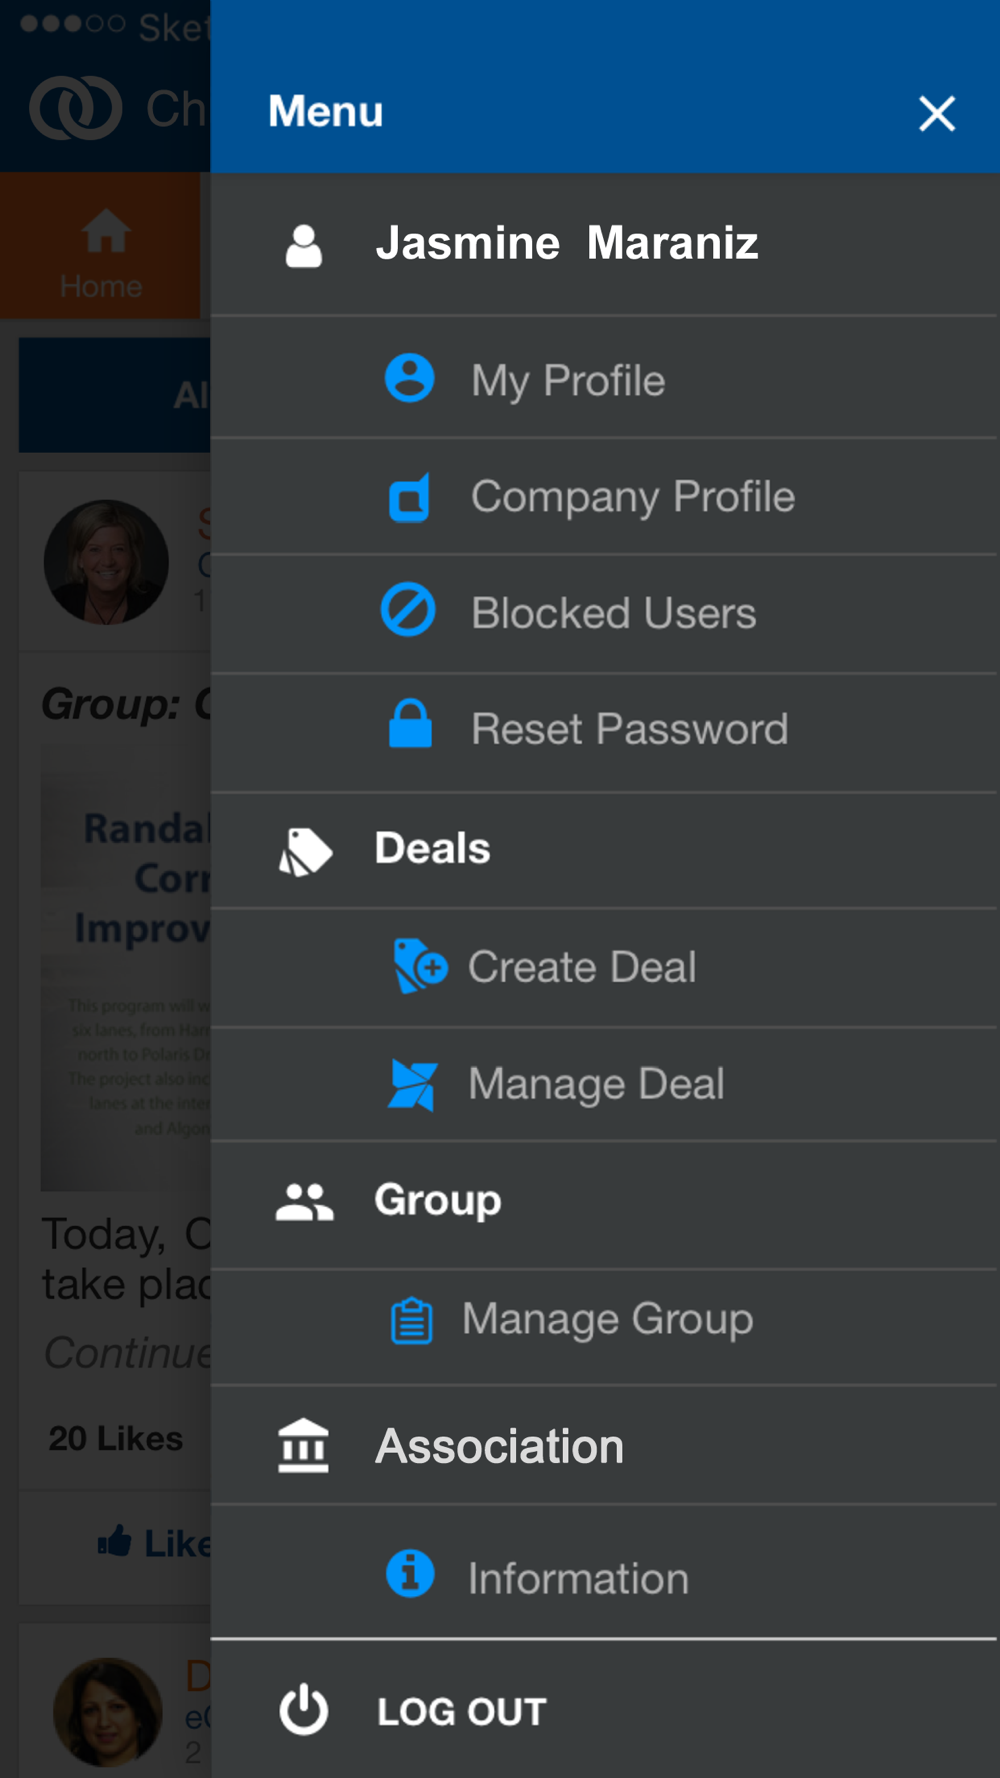Tap the LOG OUT button
Image resolution: width=1000 pixels, height=1778 pixels.
461,1711
